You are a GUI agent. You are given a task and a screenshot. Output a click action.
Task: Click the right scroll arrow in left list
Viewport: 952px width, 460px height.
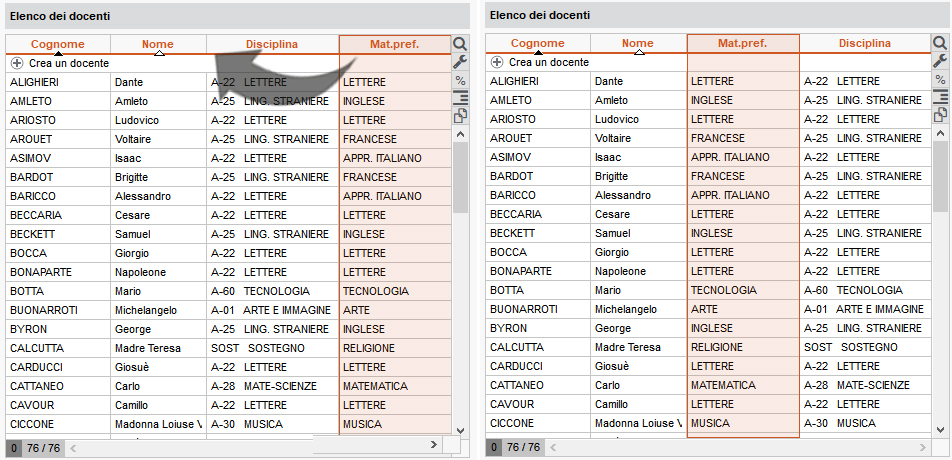[x=434, y=445]
